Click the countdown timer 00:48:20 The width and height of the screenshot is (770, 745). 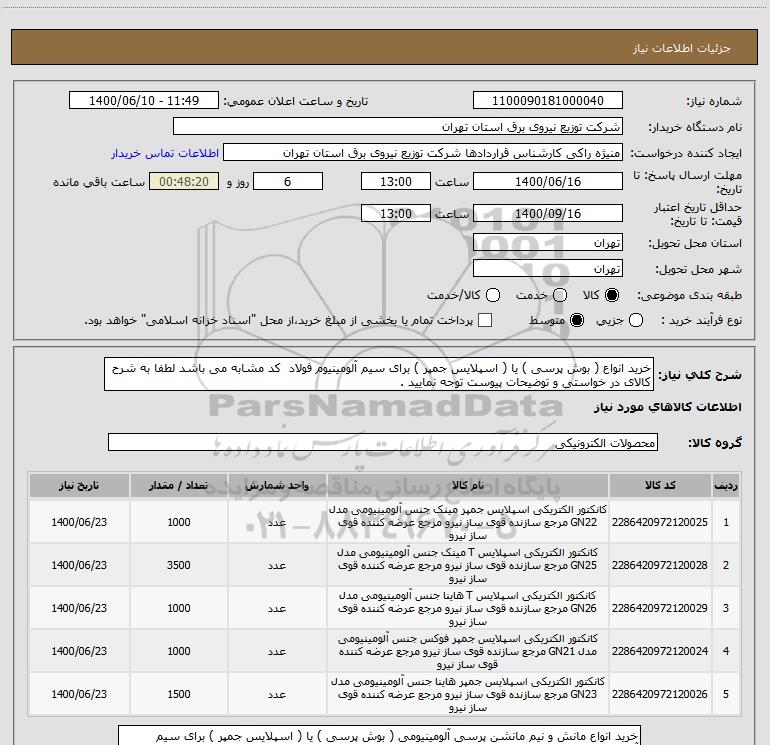pos(184,181)
